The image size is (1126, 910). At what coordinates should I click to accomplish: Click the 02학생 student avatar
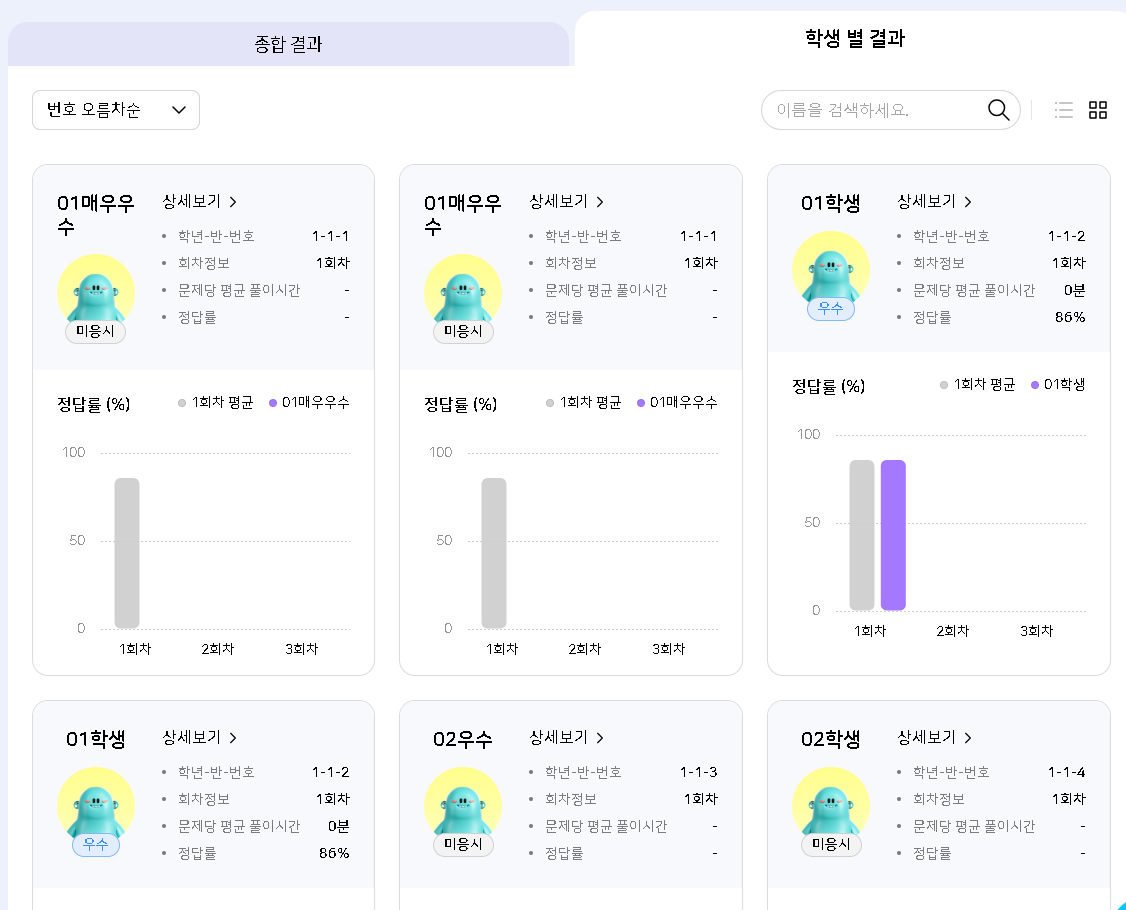coord(830,803)
